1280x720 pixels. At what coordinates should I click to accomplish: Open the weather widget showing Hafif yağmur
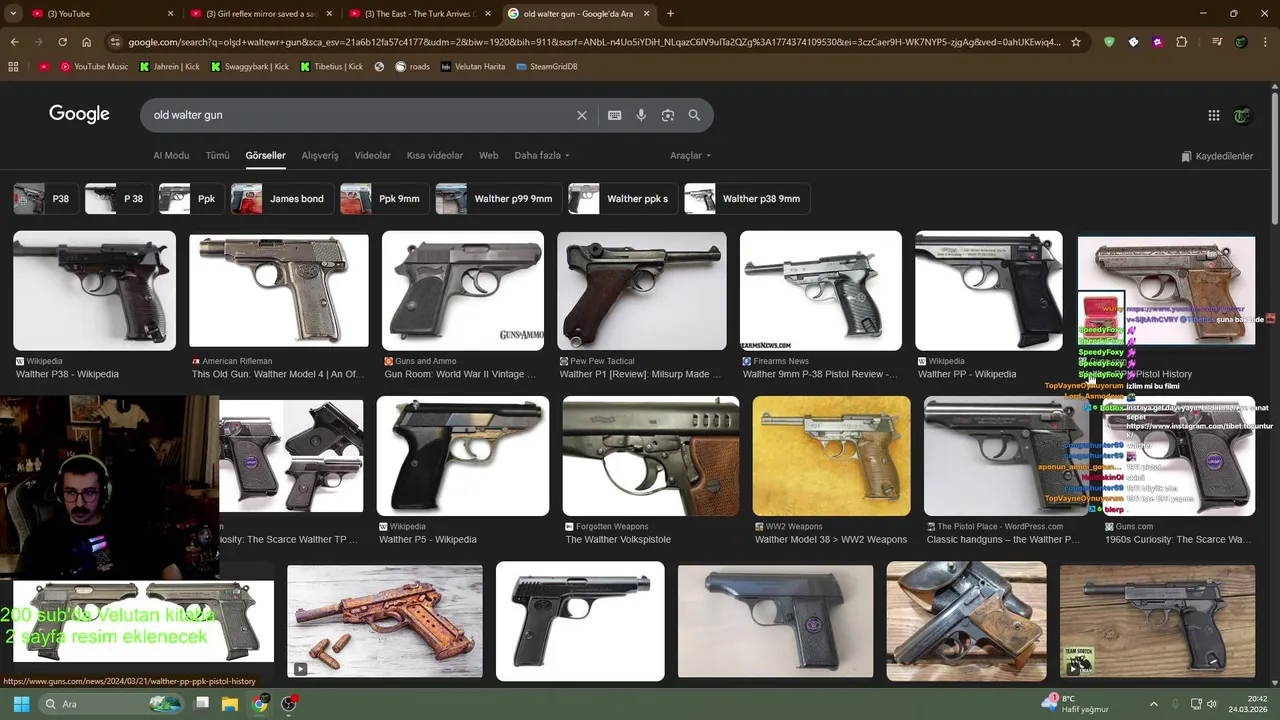tap(1075, 704)
